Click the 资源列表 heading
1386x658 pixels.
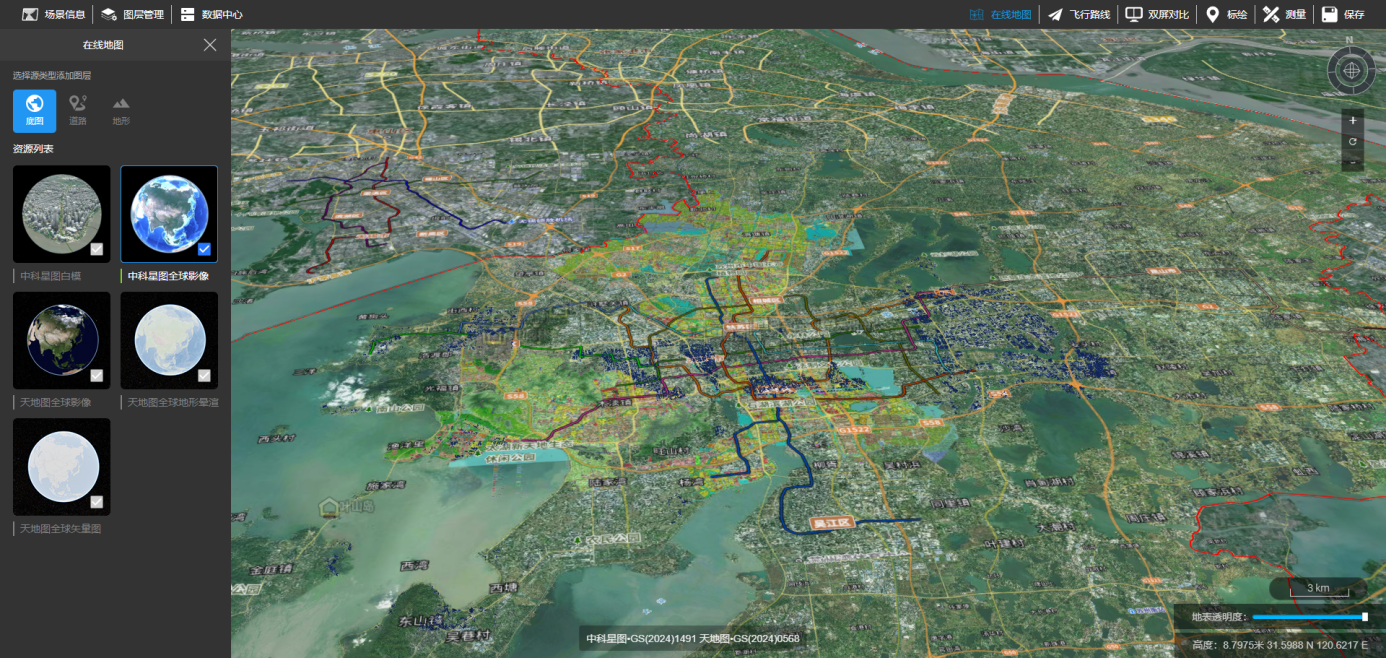(x=33, y=149)
